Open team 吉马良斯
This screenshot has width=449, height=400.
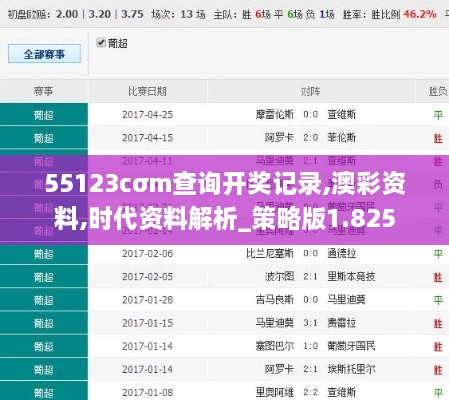pyautogui.click(x=275, y=300)
